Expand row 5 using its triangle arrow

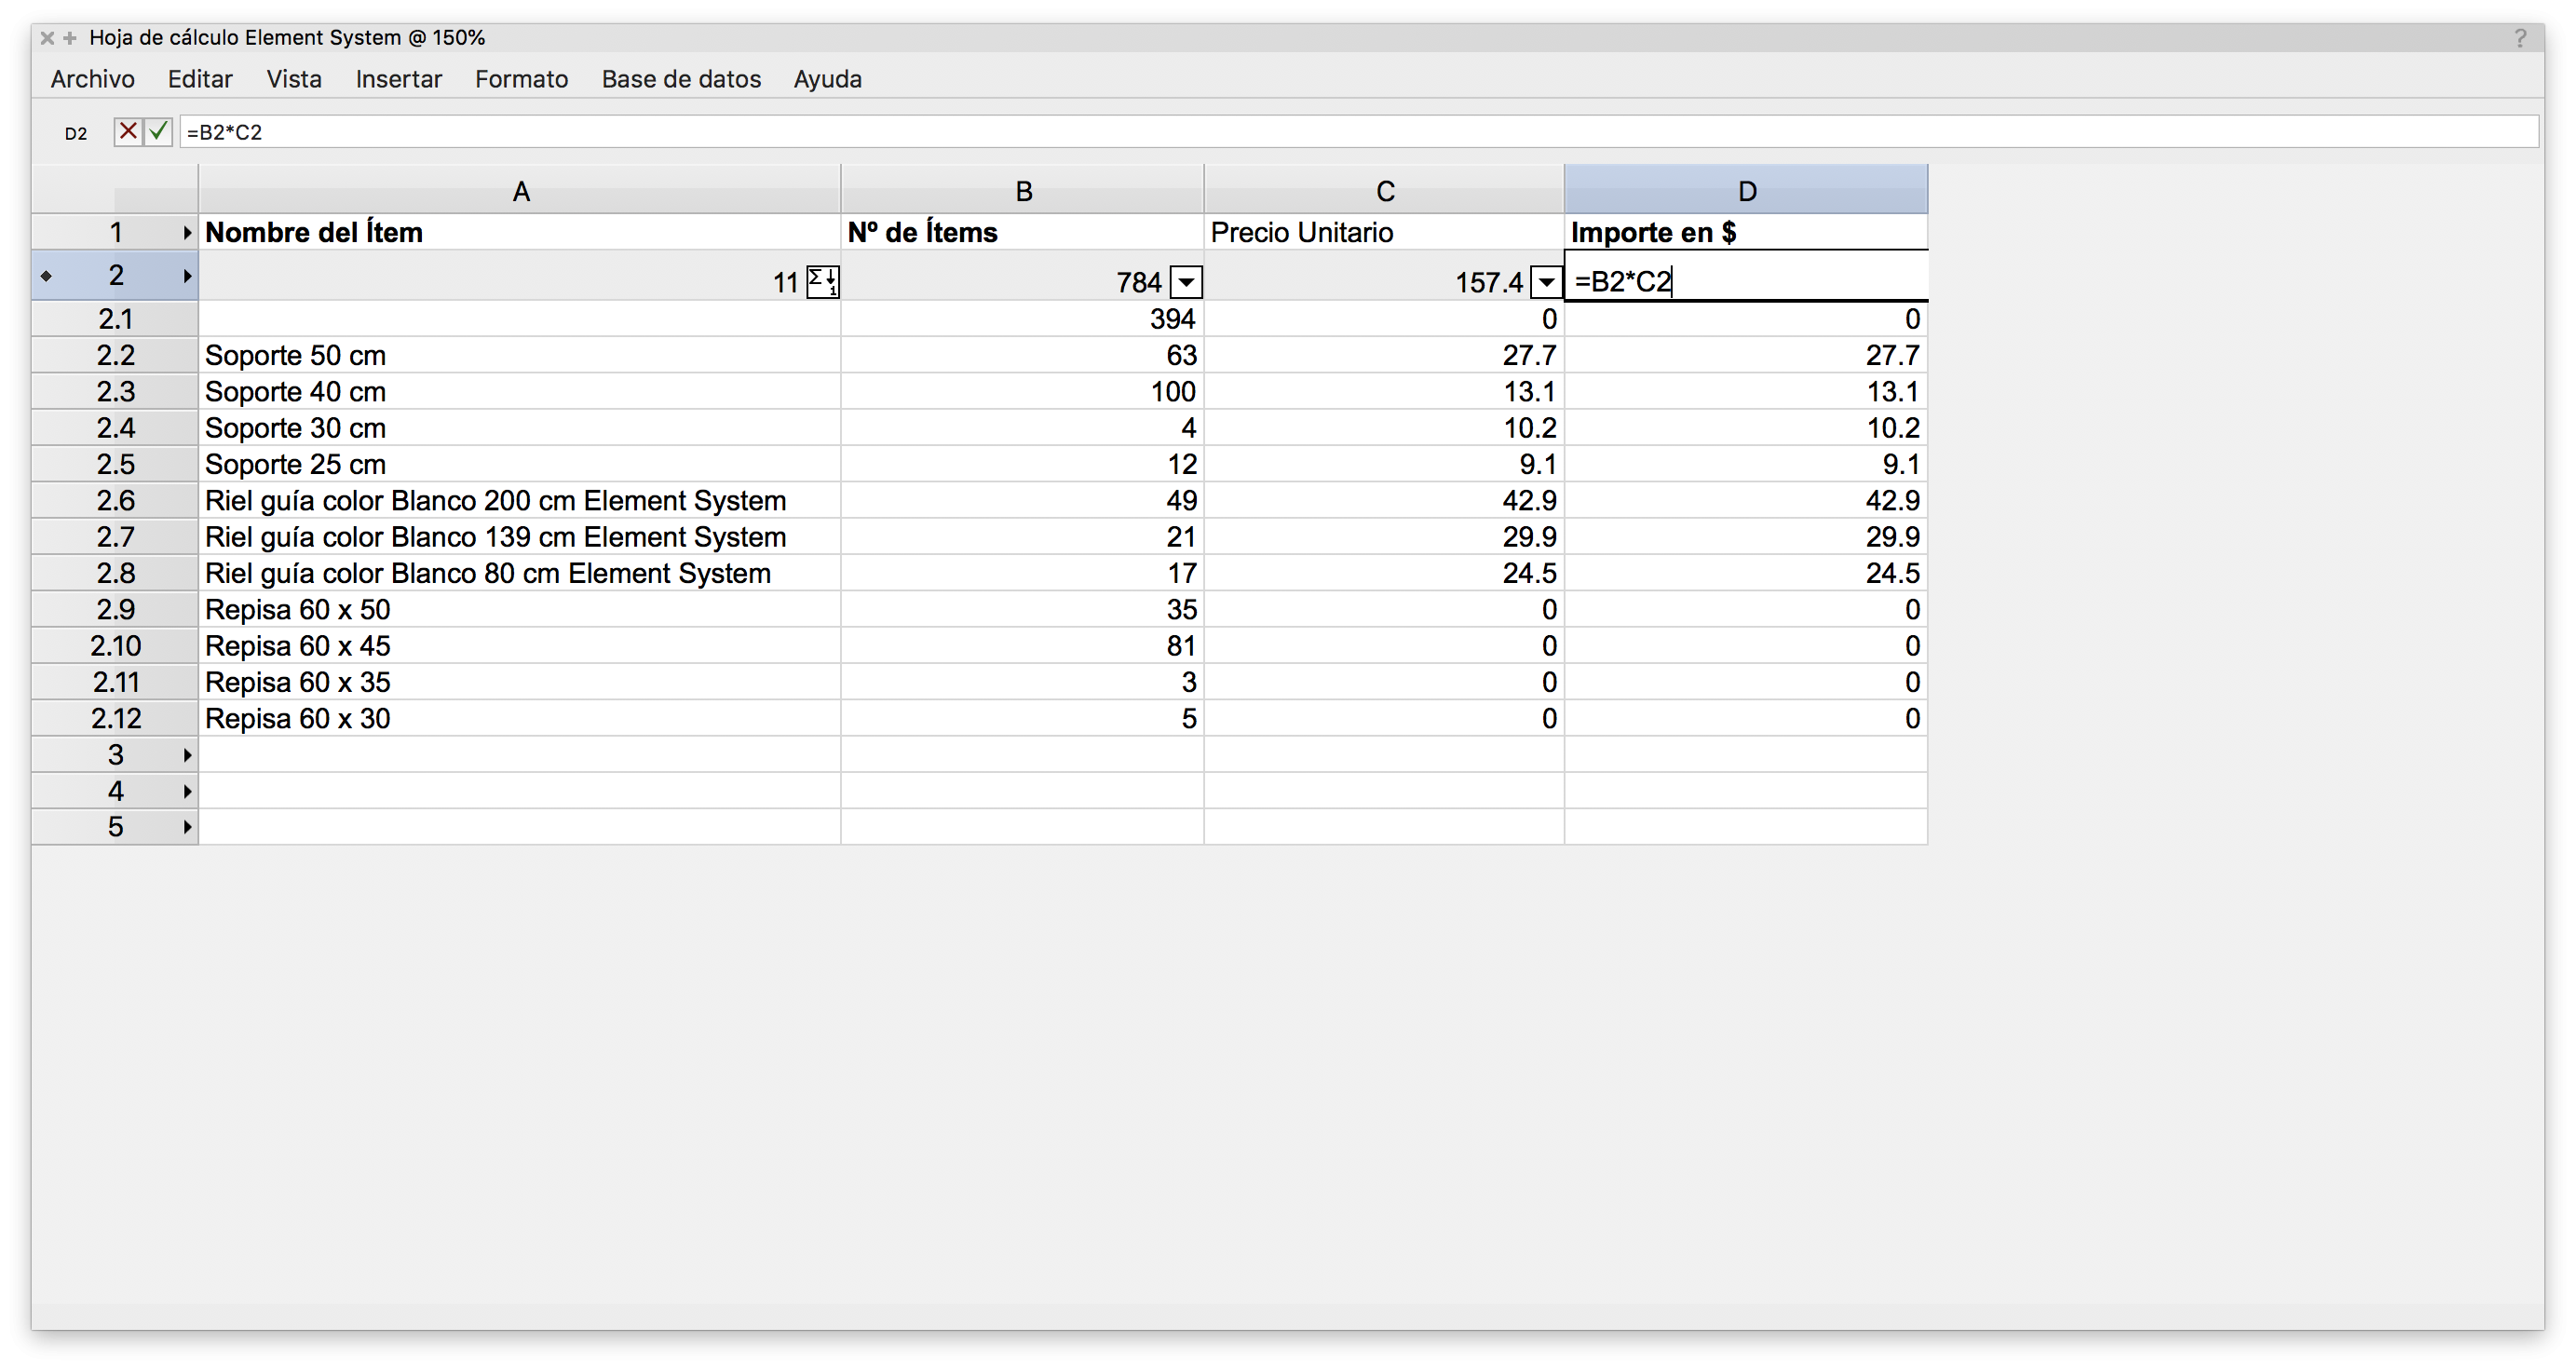click(187, 827)
